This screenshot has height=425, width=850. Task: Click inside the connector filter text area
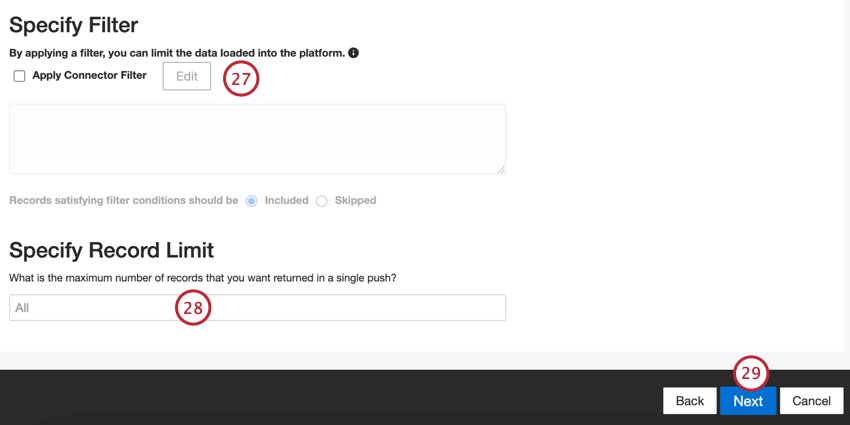(257, 139)
